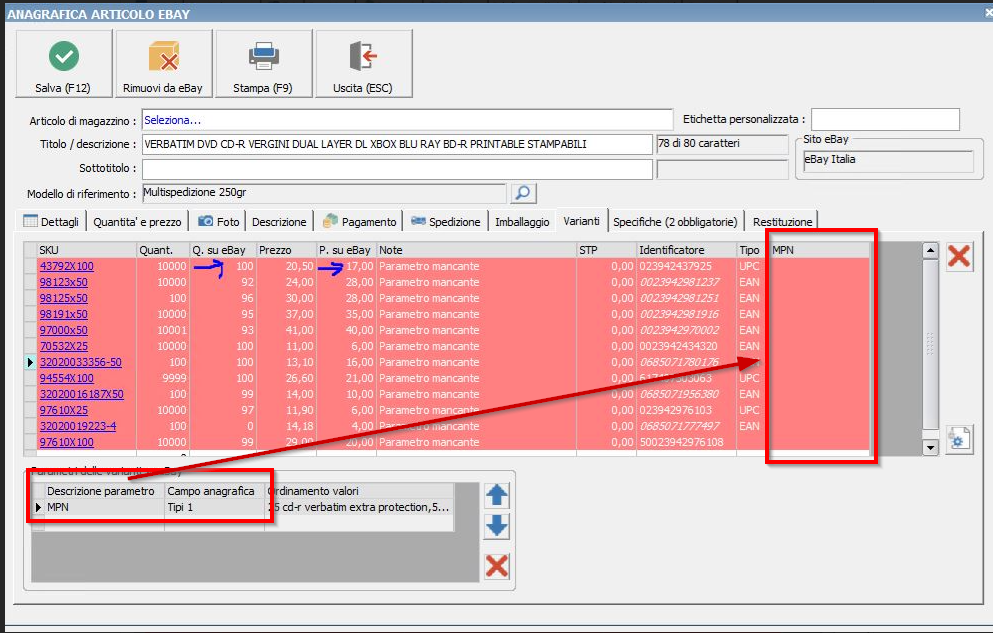Click the Sottotitolo input field
Viewport: 993px width, 633px height.
click(397, 168)
